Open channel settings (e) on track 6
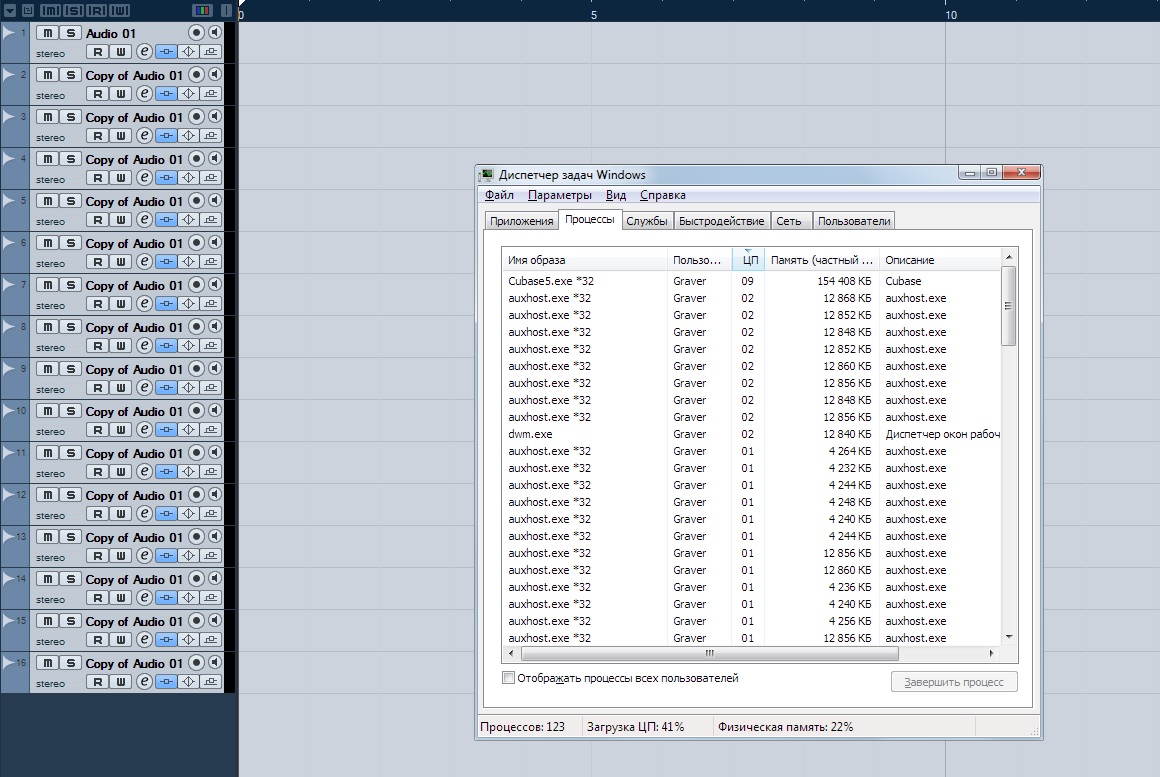This screenshot has width=1160, height=777. click(x=144, y=262)
